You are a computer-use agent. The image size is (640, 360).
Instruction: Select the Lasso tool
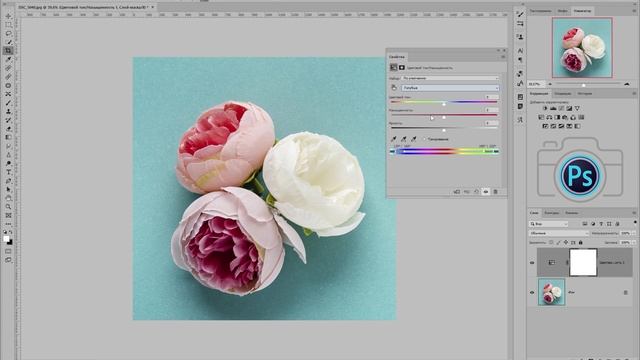pos(8,33)
